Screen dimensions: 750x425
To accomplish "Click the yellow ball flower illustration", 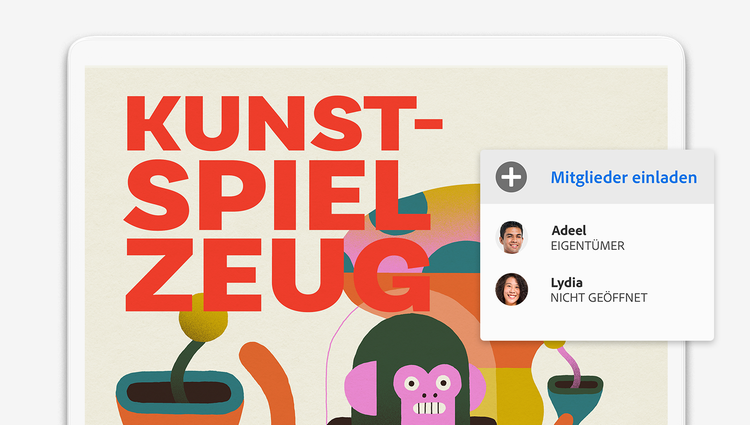I will pyautogui.click(x=203, y=317).
